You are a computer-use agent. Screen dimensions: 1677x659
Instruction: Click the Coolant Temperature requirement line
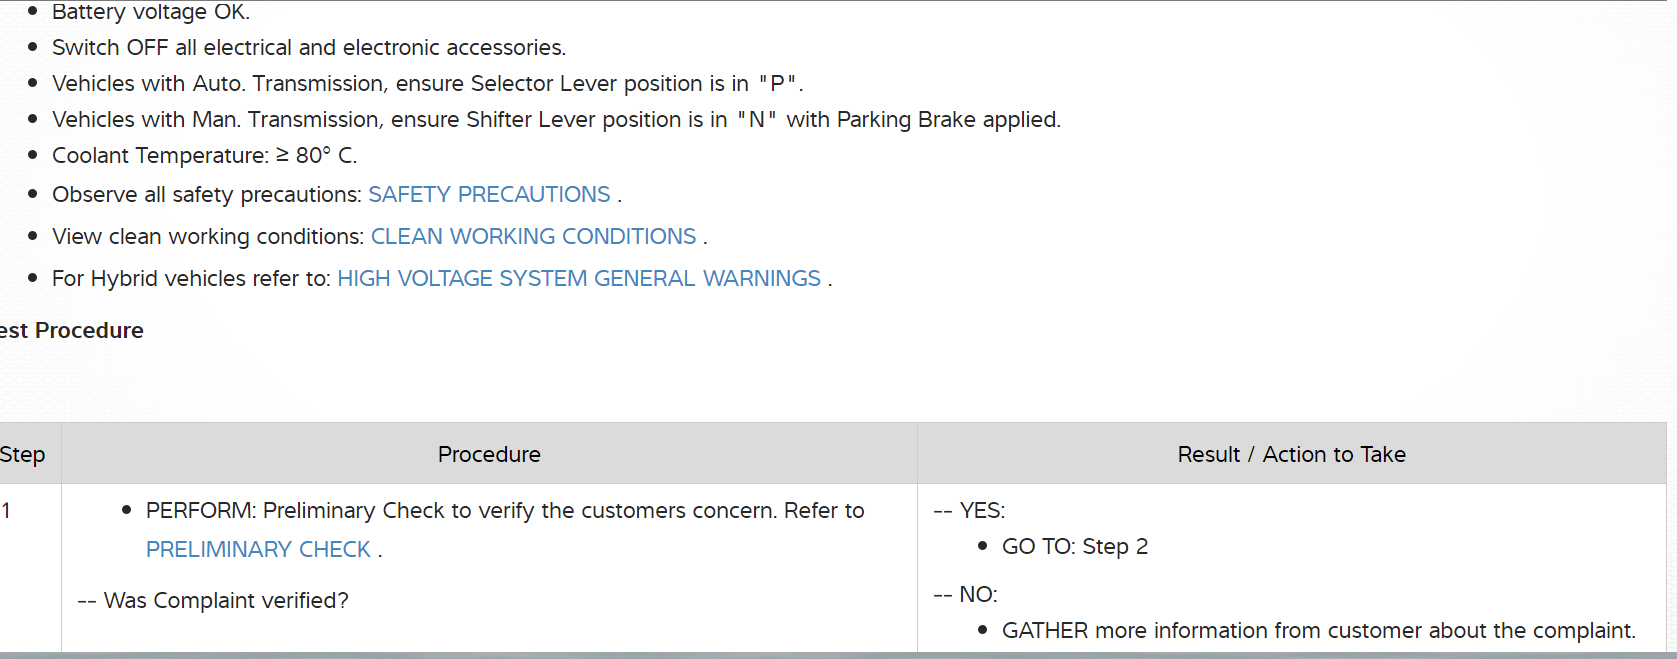pyautogui.click(x=204, y=155)
